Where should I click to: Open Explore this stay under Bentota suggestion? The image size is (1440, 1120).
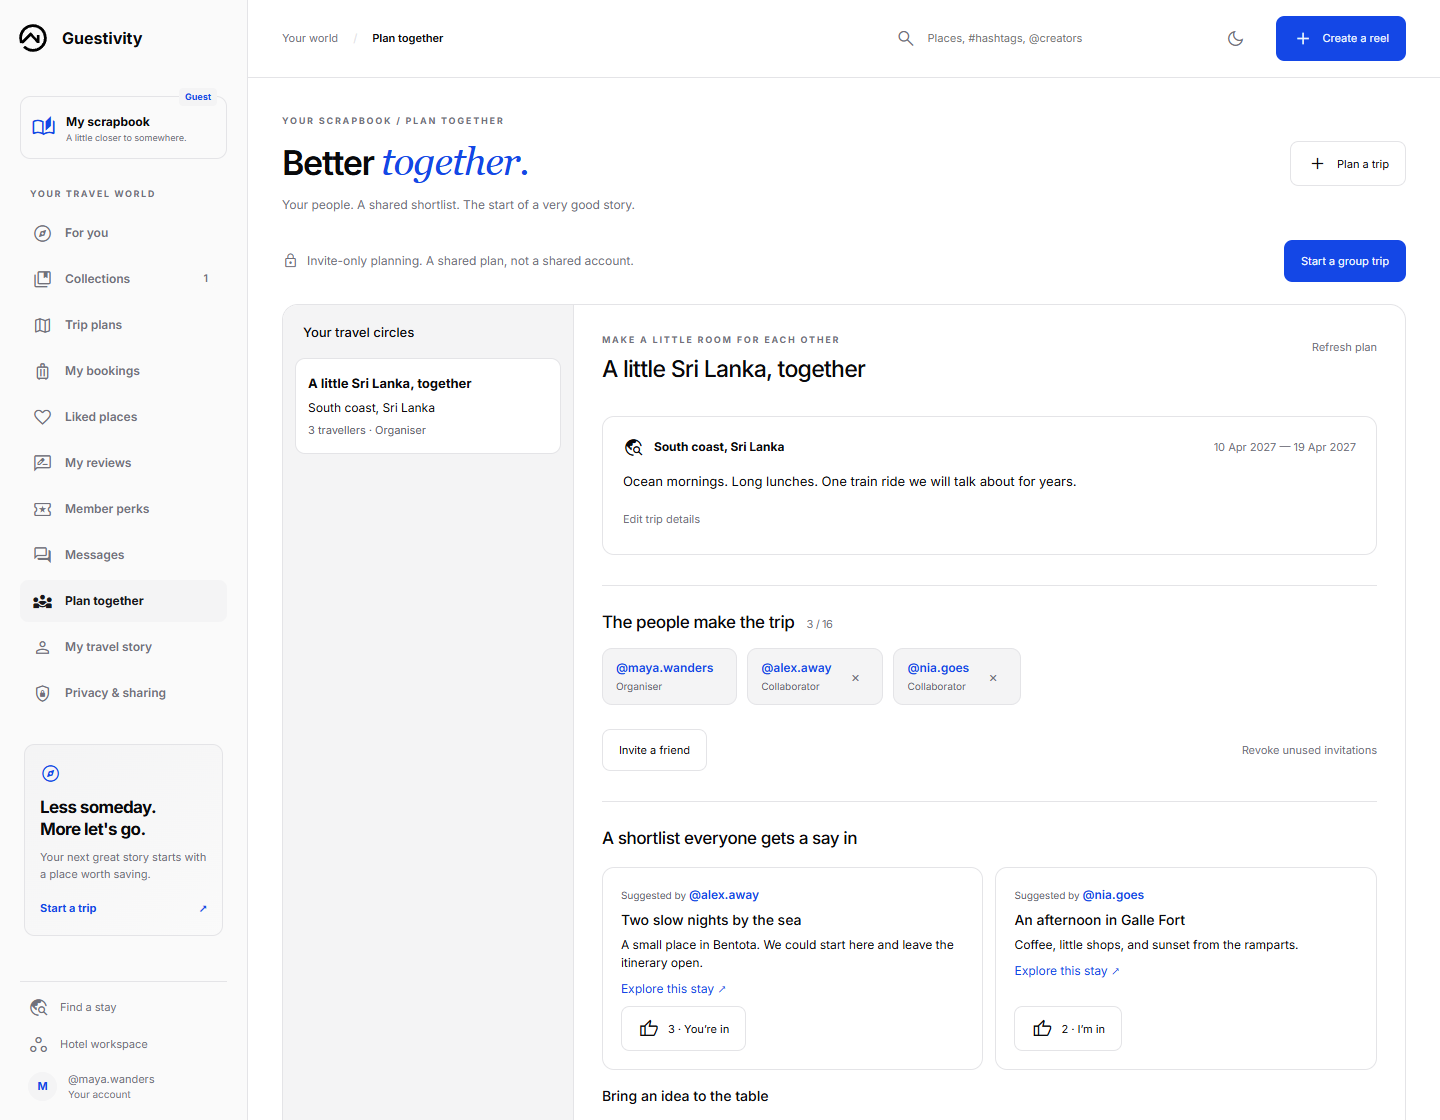[673, 989]
